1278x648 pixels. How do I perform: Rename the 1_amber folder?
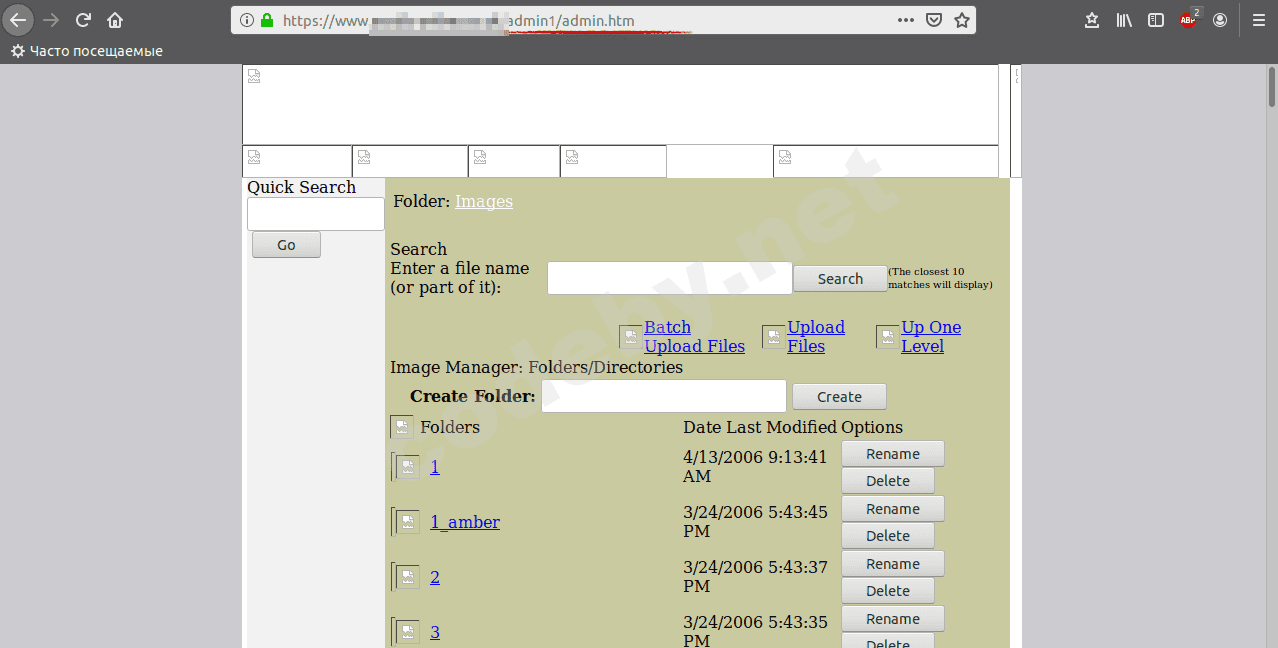point(893,509)
